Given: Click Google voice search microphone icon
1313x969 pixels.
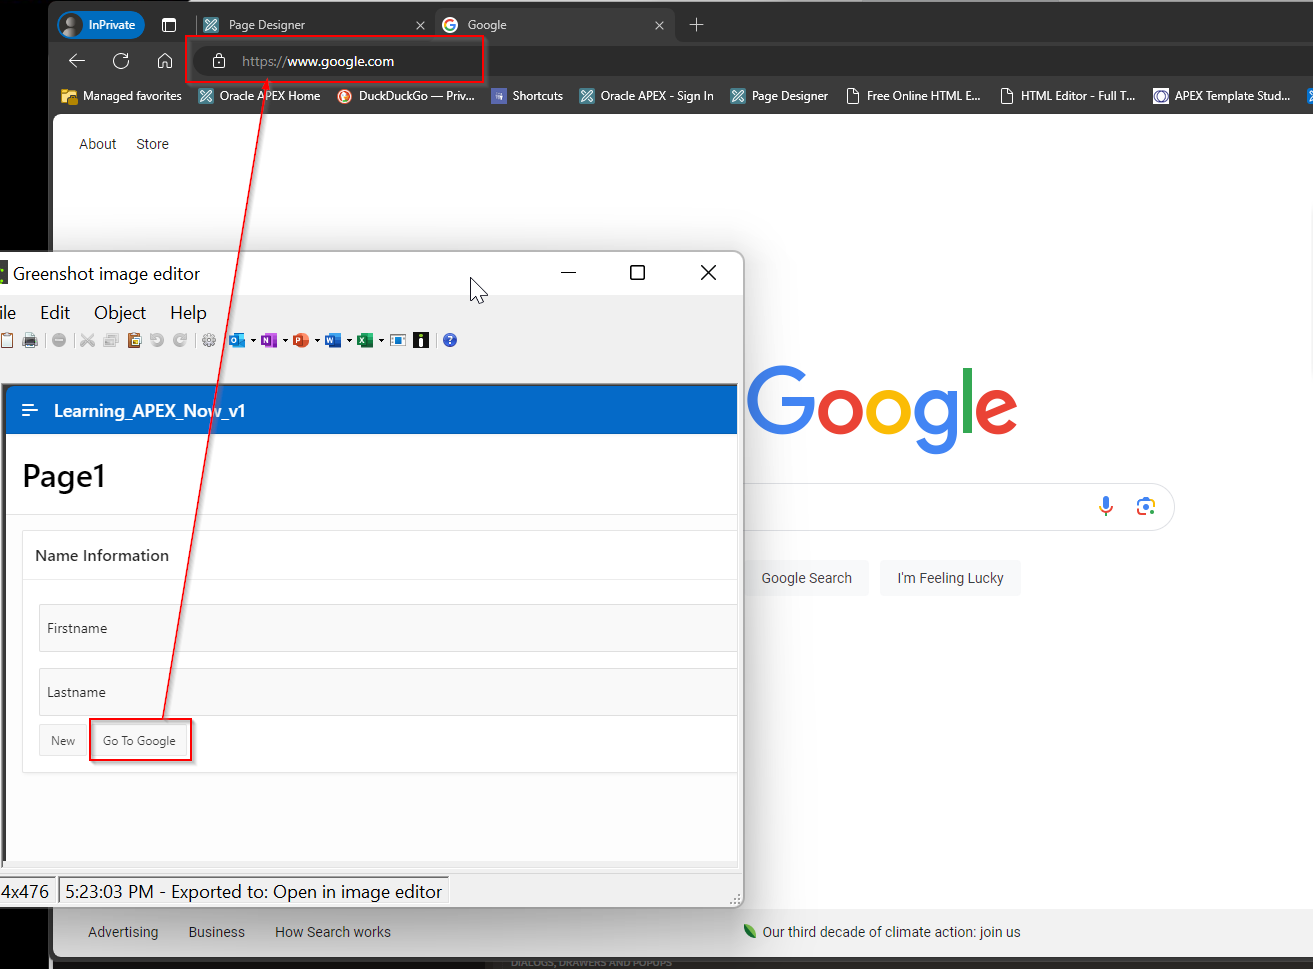Looking at the screenshot, I should point(1106,506).
